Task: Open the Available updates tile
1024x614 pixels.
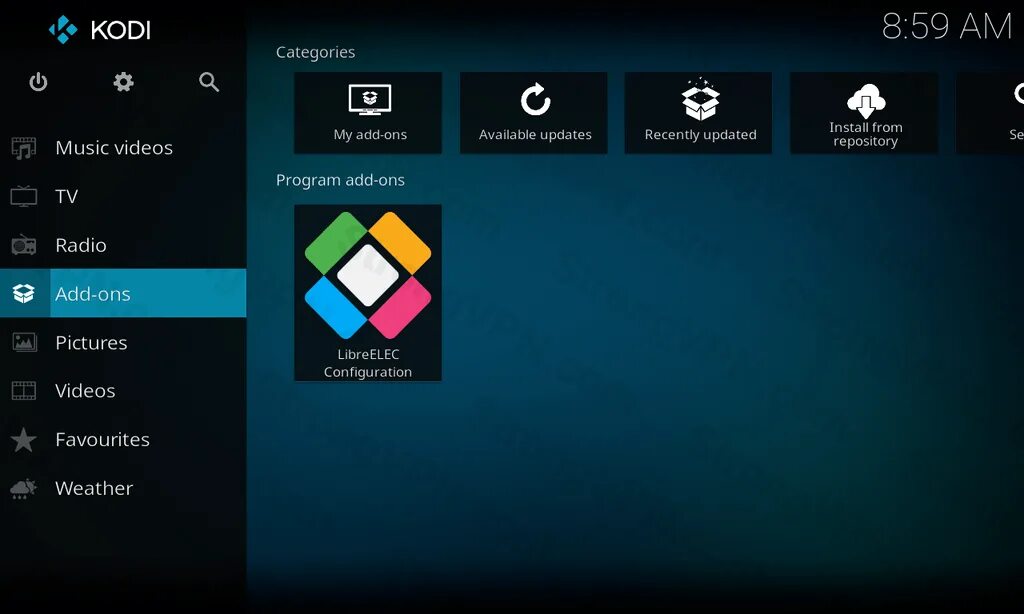Action: (x=534, y=113)
